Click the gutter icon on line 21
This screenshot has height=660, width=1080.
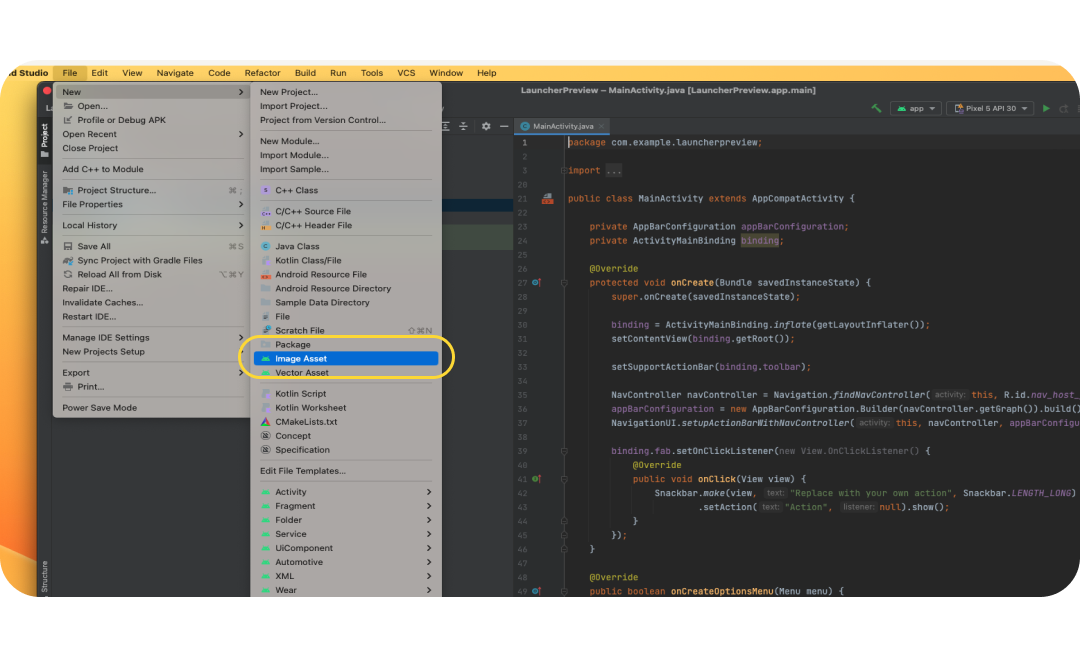tap(547, 199)
